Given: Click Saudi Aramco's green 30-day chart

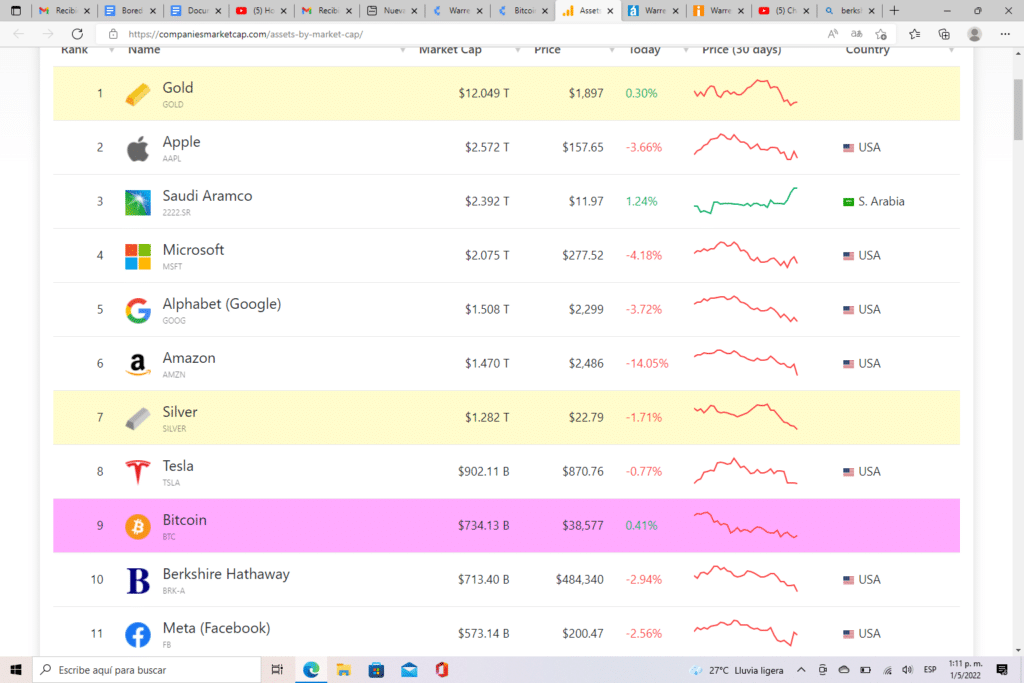Looking at the screenshot, I should [x=745, y=200].
